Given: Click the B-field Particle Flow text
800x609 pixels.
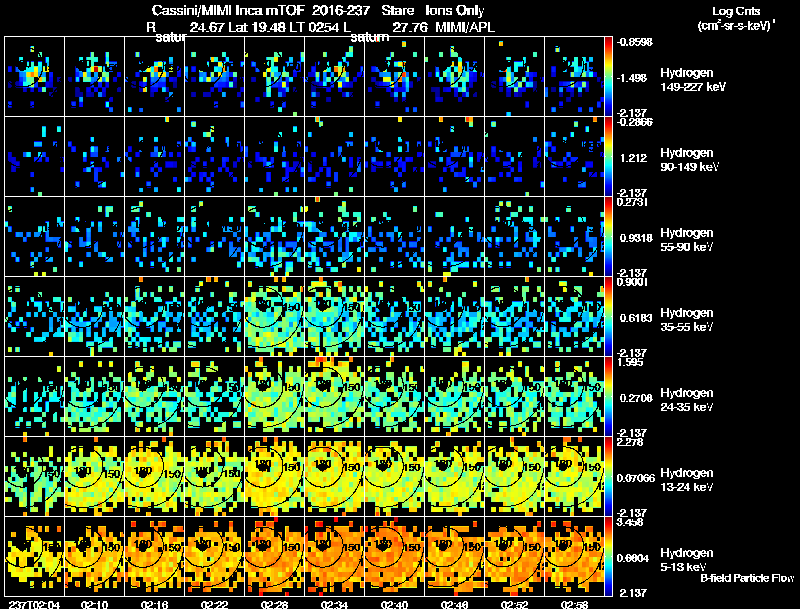Looking at the screenshot, I should tap(746, 578).
